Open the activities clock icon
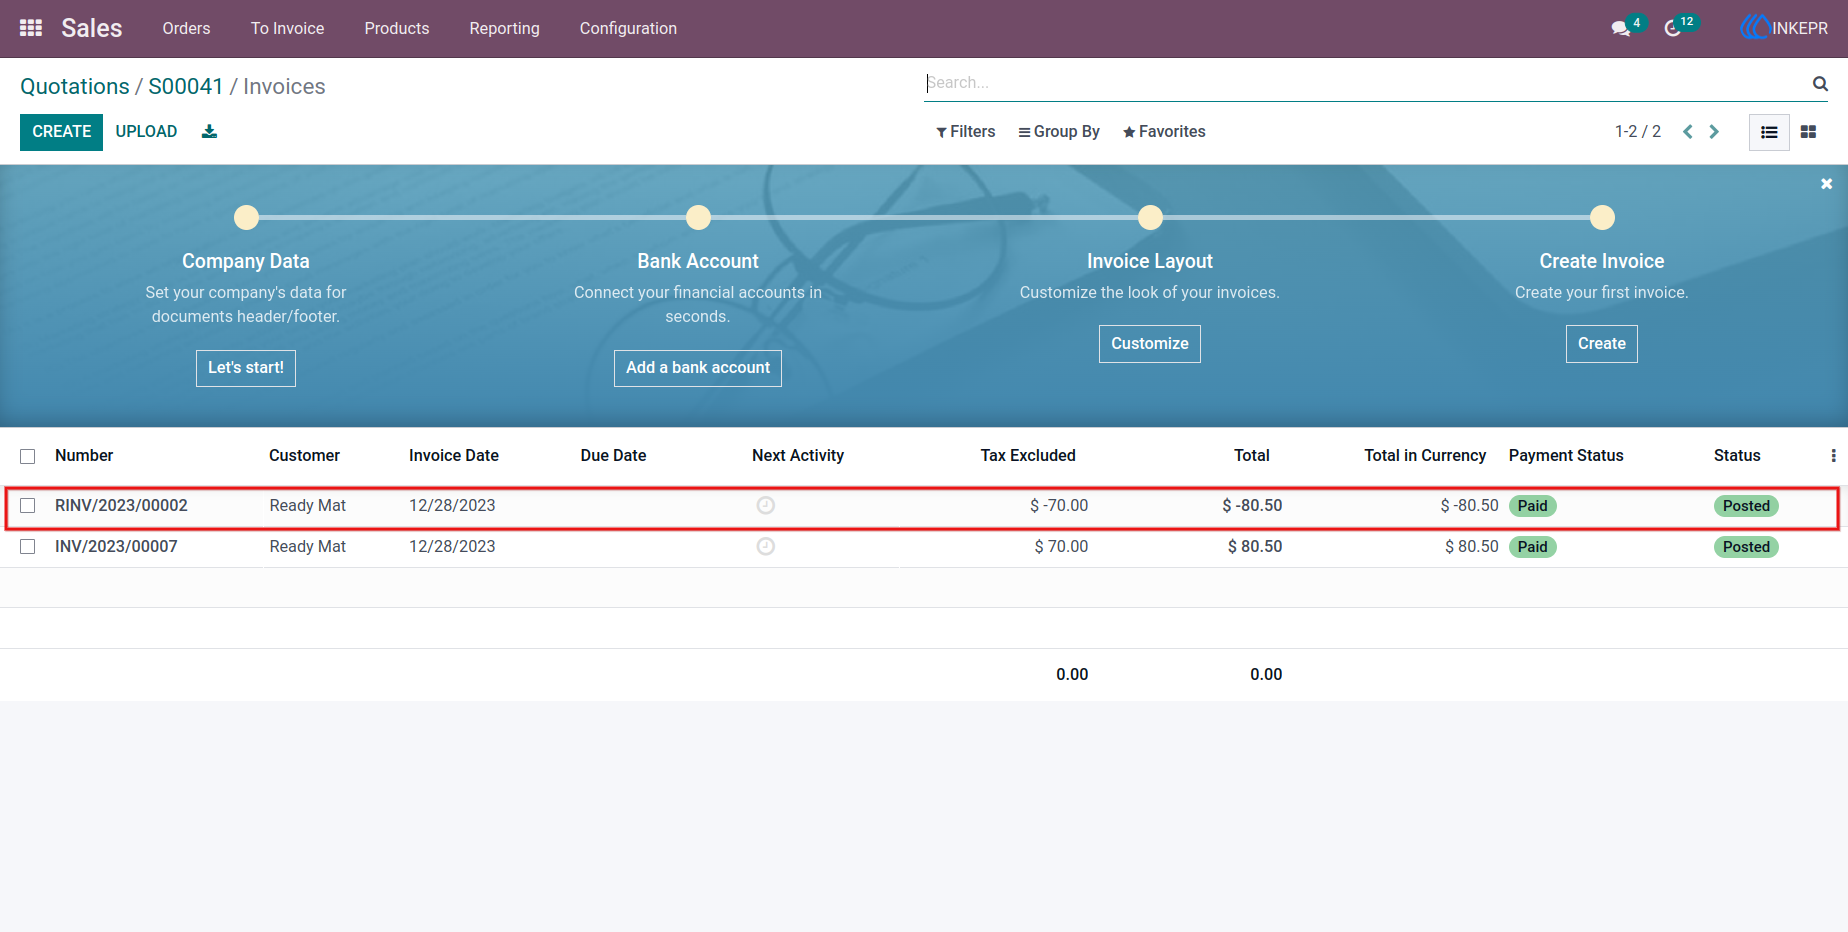The image size is (1848, 932). [1673, 29]
